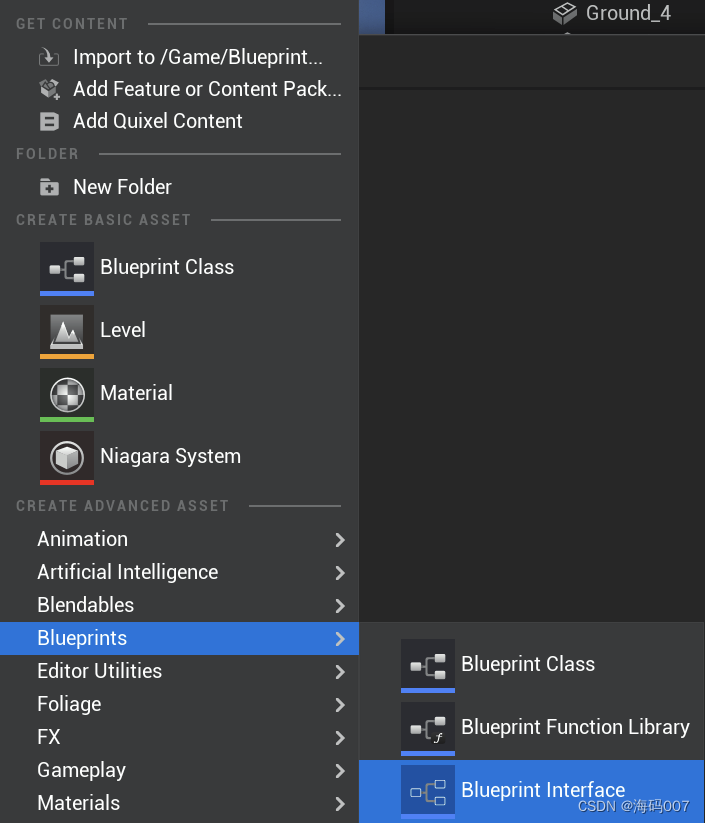705x823 pixels.
Task: Open the Editor Utilities submenu
Action: (x=180, y=671)
